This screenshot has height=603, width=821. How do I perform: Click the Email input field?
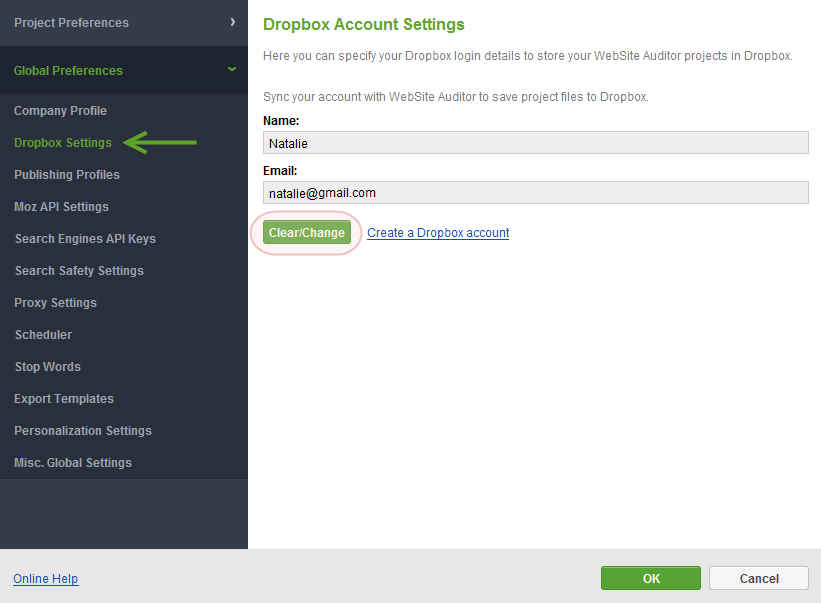coord(536,193)
